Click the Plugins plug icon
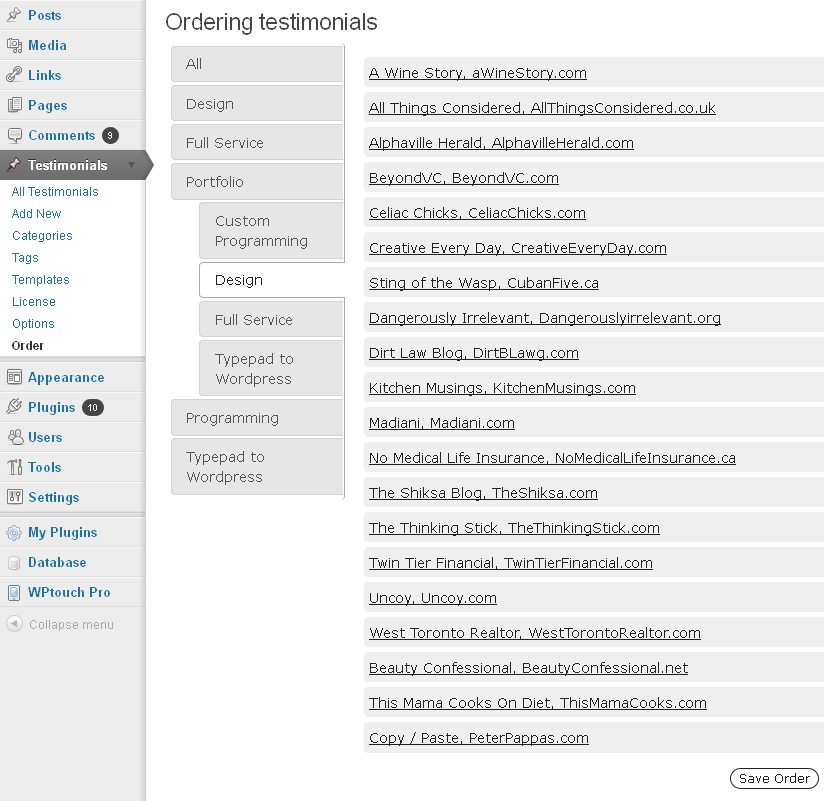 coord(14,407)
